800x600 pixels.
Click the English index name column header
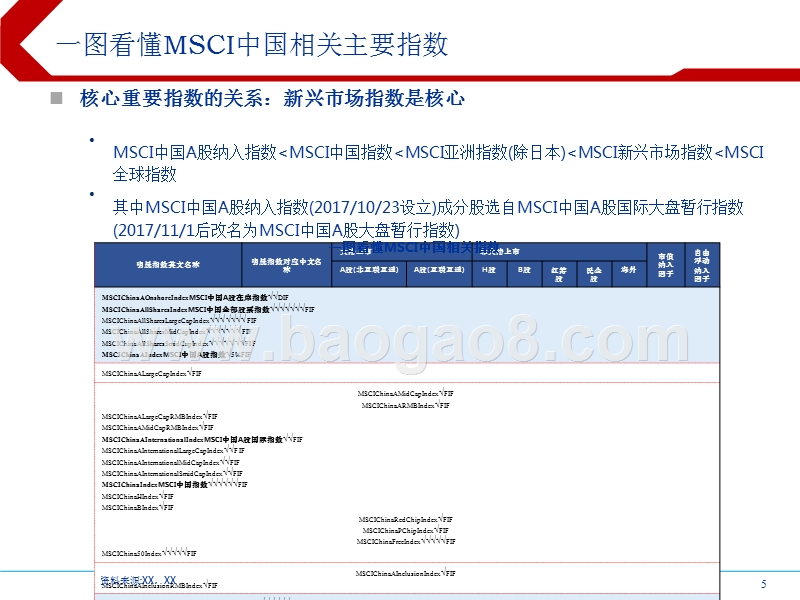coord(168,265)
